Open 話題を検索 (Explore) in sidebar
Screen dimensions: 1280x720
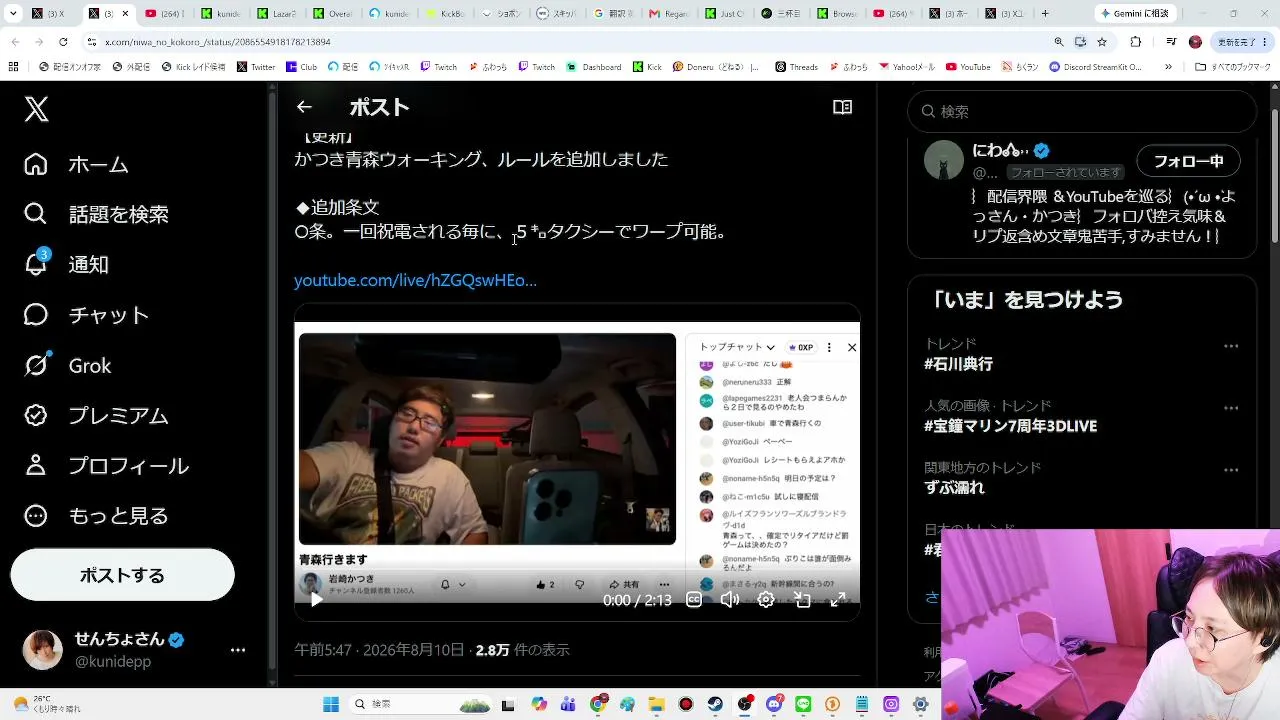(96, 214)
